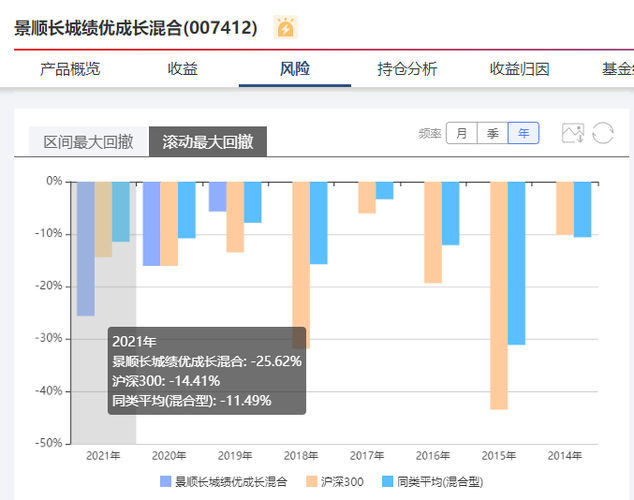Toggle 同类平均(混合型) legend series
This screenshot has width=634, height=500.
pyautogui.click(x=433, y=482)
